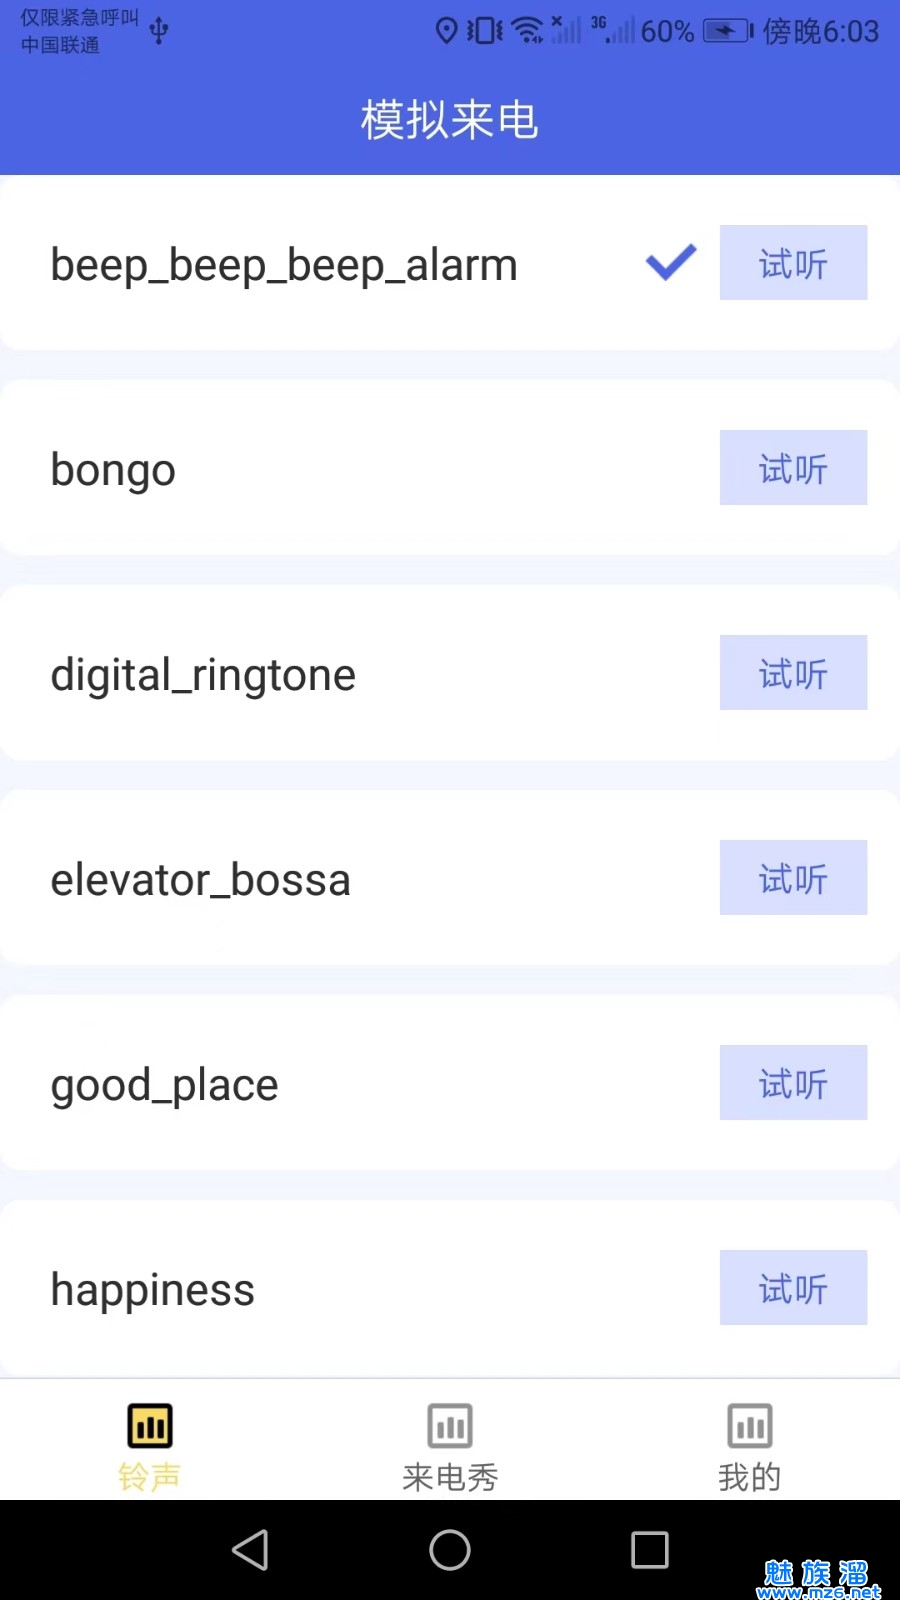Play a preview of digital_ringtone
This screenshot has height=1600, width=900.
pyautogui.click(x=793, y=673)
